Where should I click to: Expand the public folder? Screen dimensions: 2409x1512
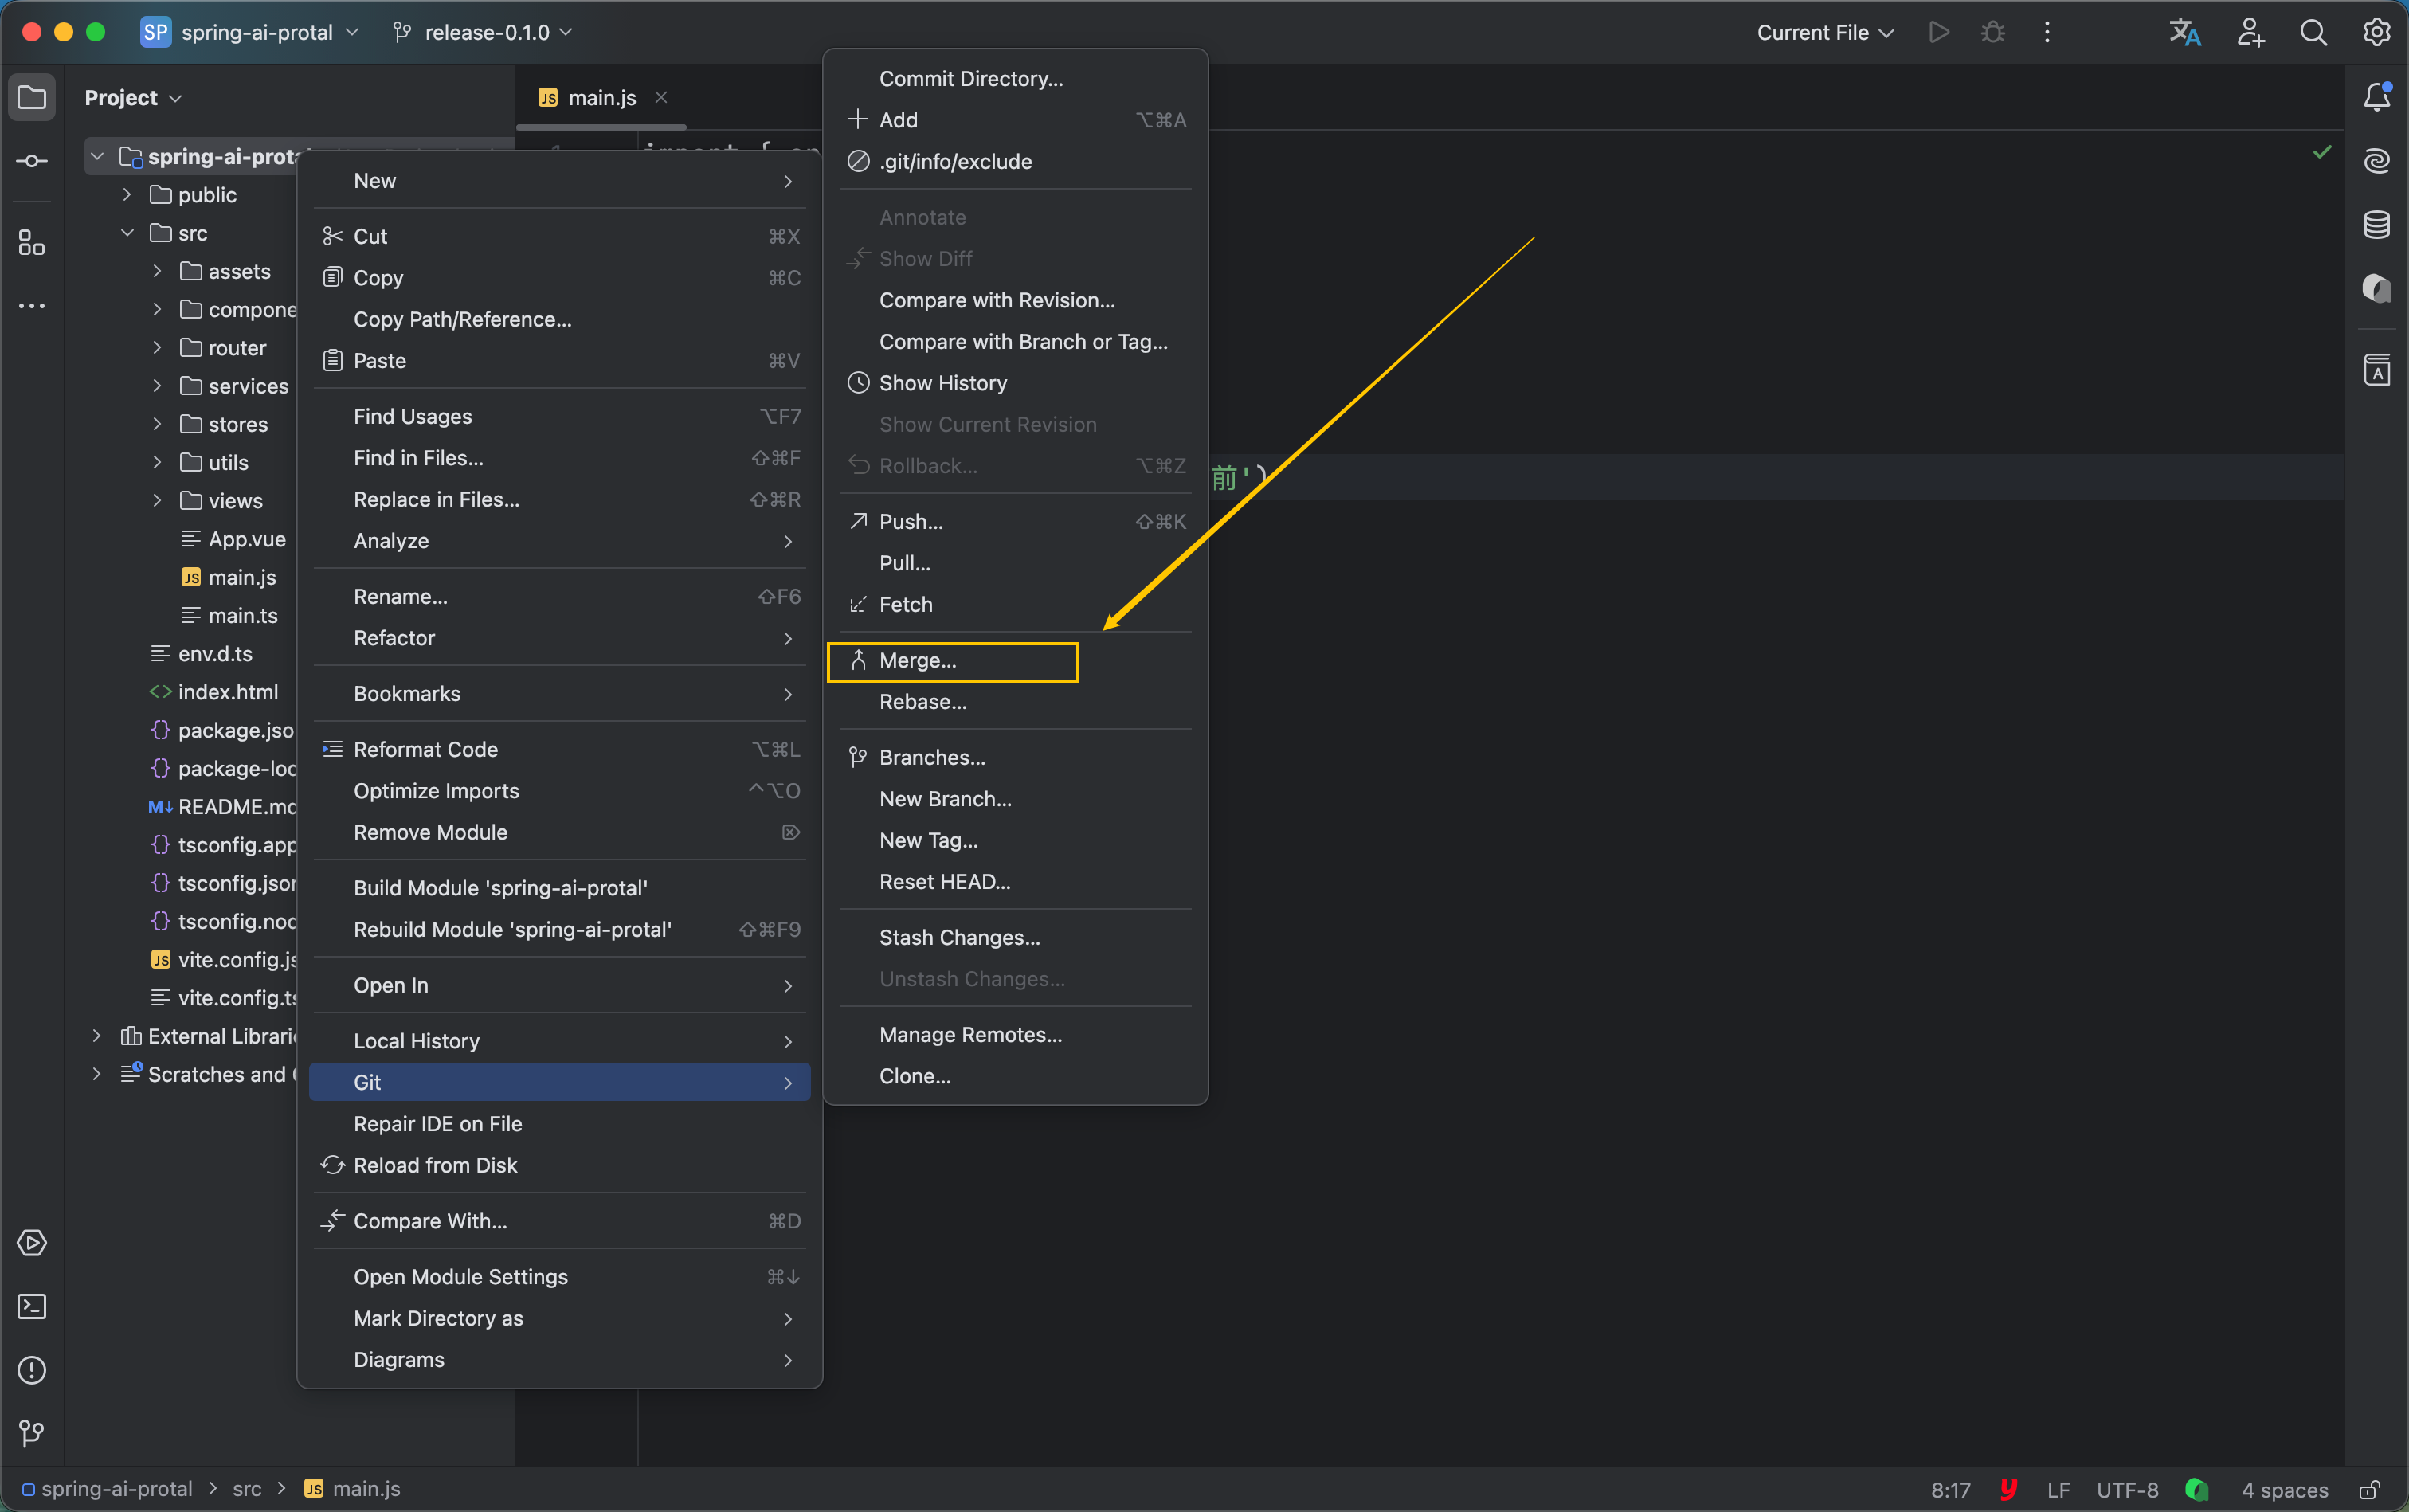[x=127, y=195]
